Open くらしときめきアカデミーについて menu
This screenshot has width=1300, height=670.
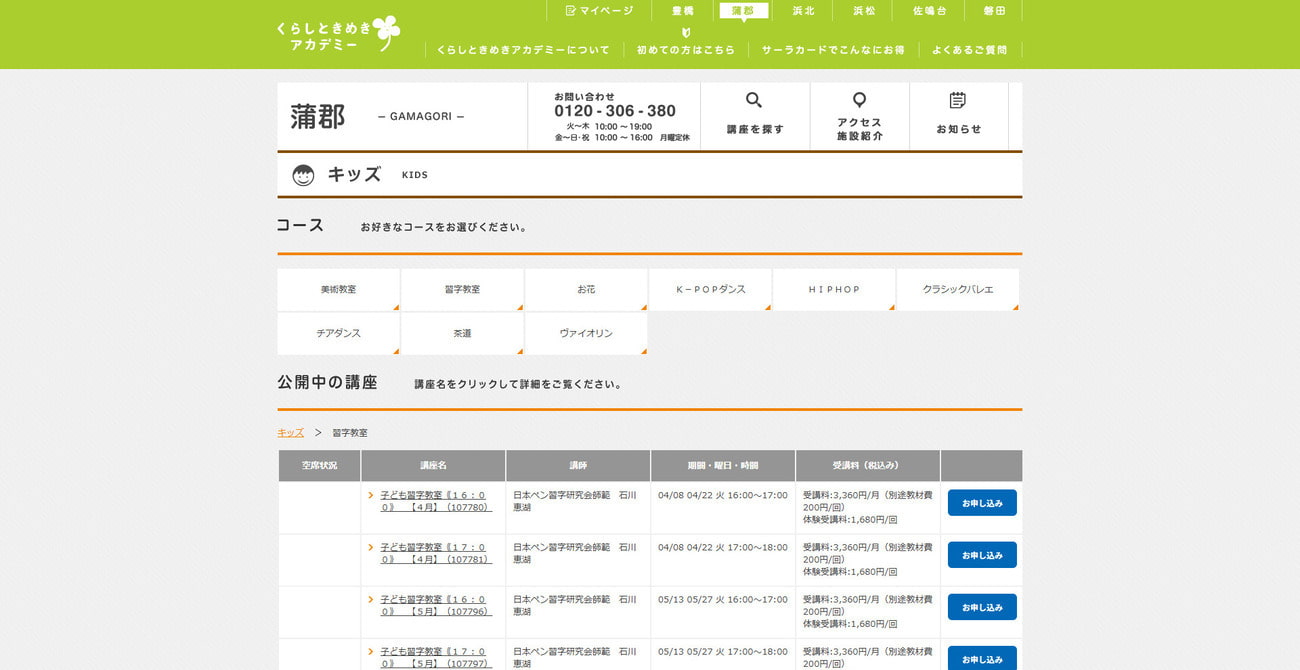523,50
